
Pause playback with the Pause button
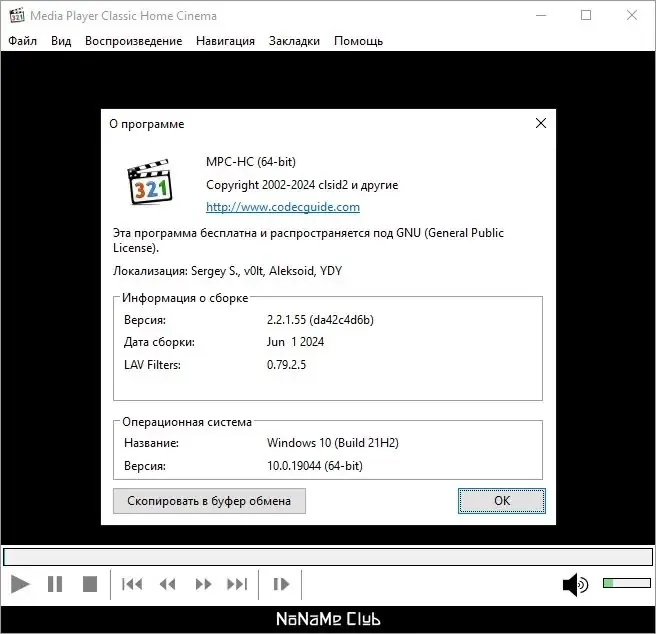pyautogui.click(x=55, y=584)
